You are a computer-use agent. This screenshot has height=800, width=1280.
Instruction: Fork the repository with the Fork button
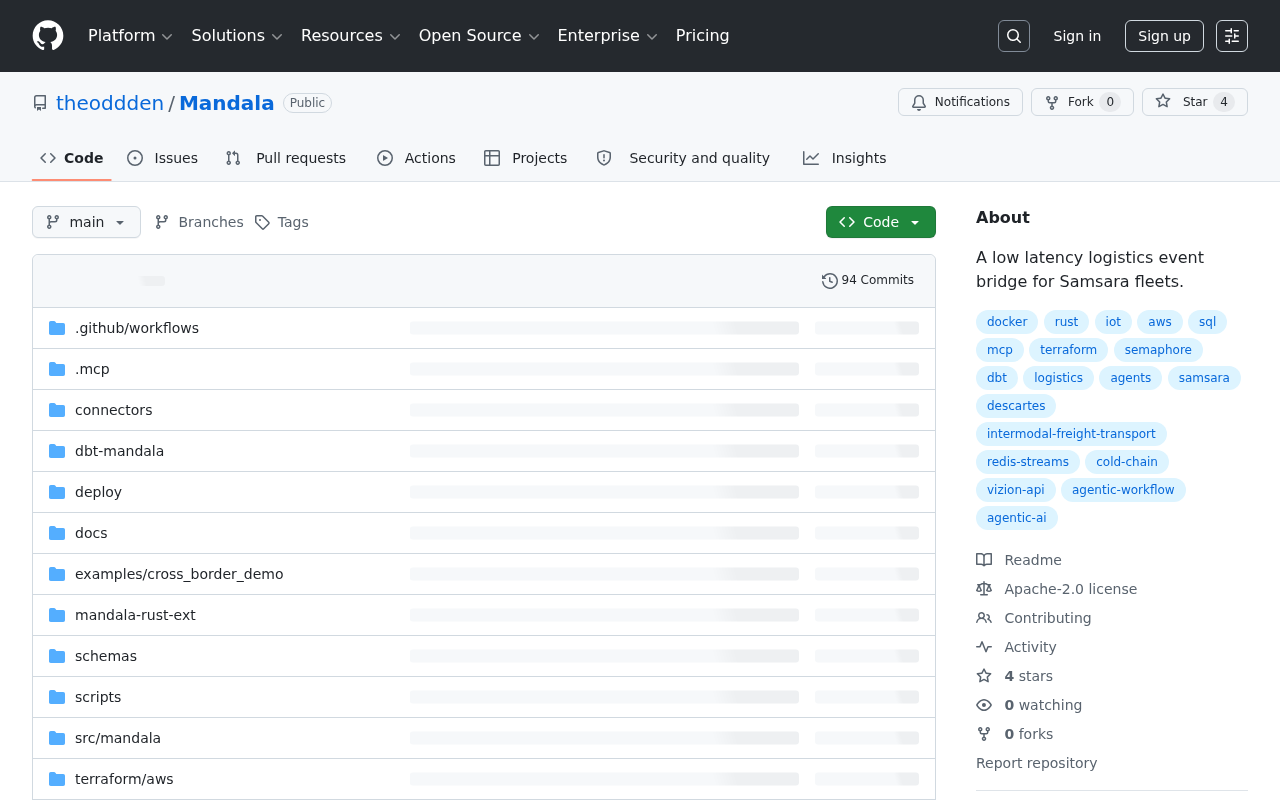pos(1082,102)
